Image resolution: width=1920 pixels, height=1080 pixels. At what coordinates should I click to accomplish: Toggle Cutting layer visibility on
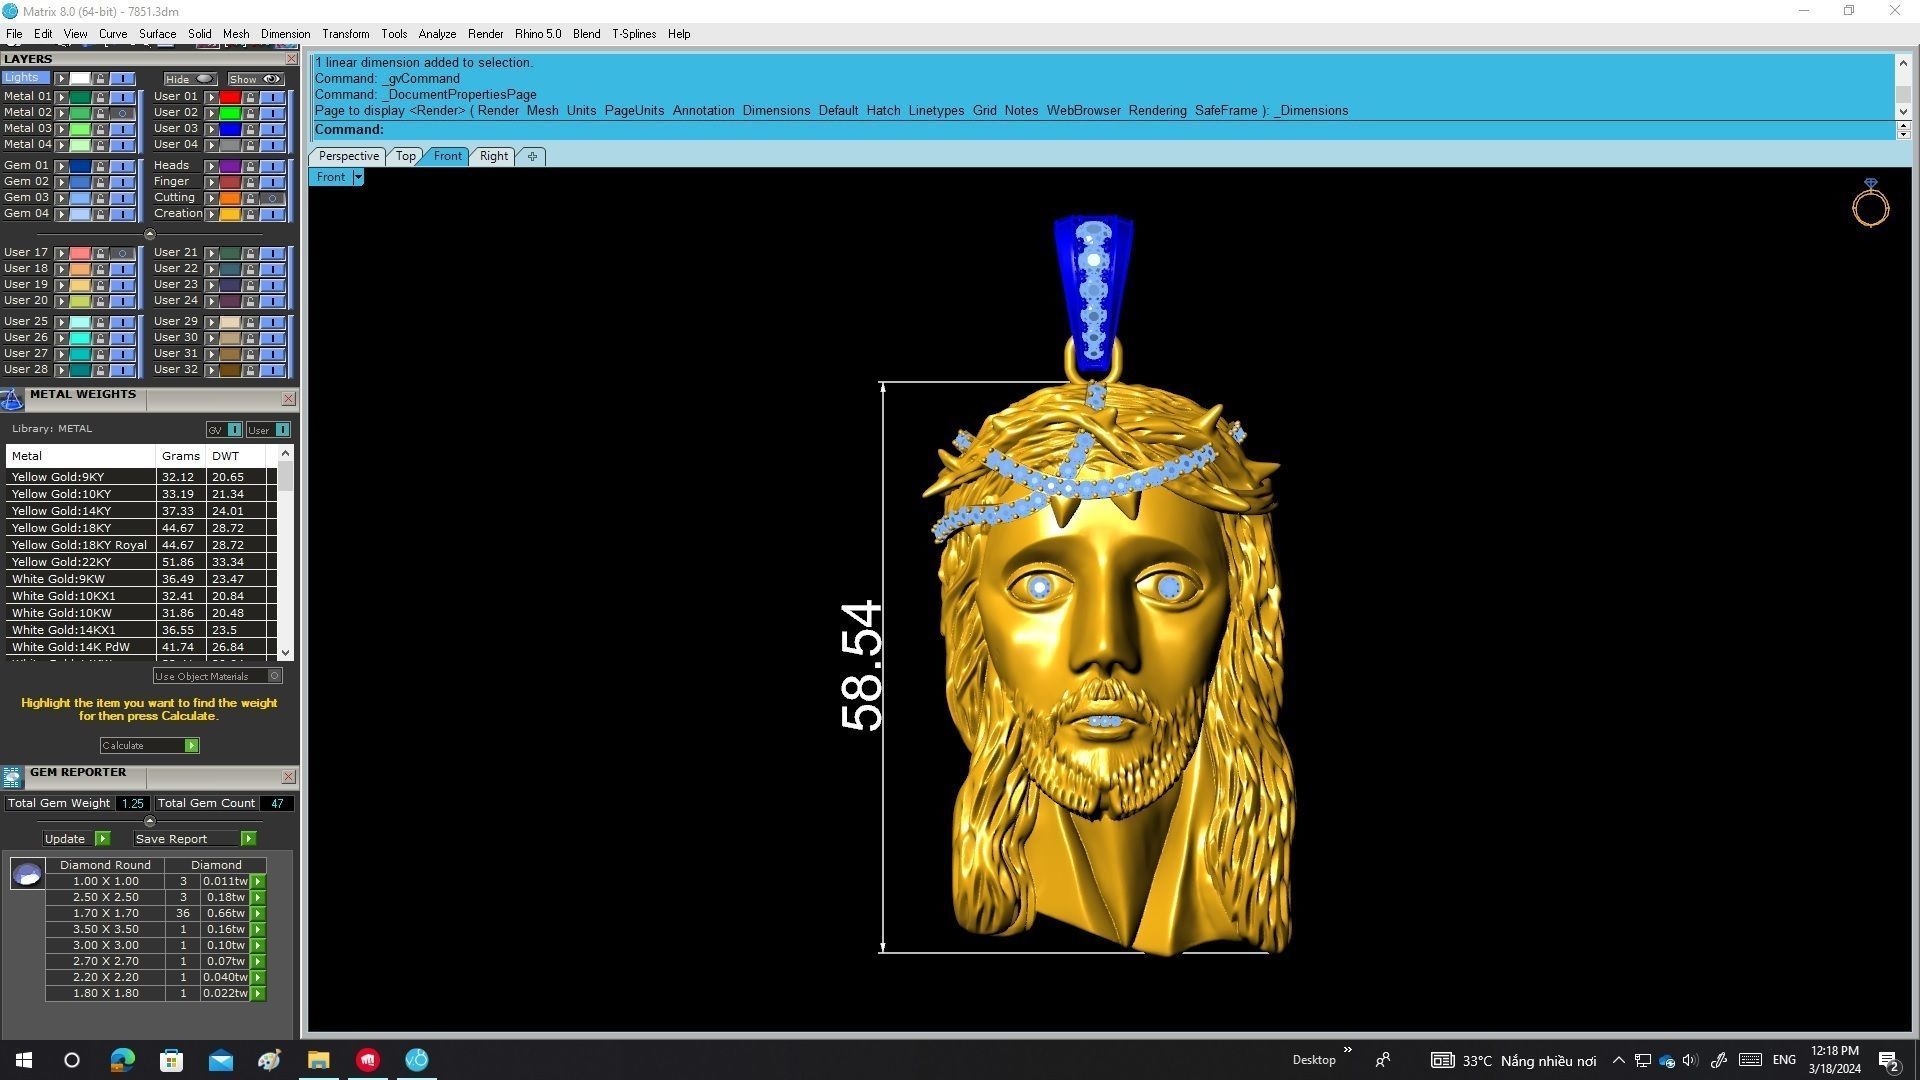272,198
